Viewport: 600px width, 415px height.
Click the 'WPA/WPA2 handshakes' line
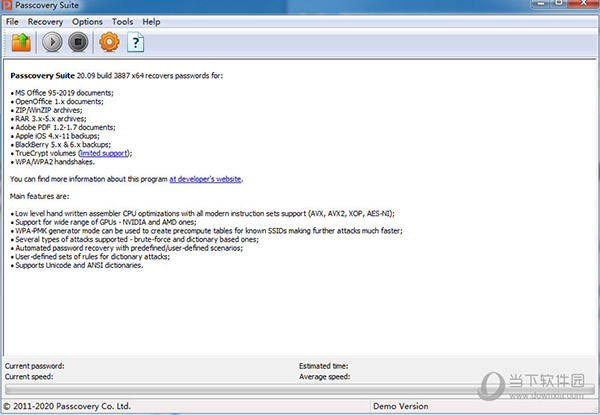tap(55, 162)
